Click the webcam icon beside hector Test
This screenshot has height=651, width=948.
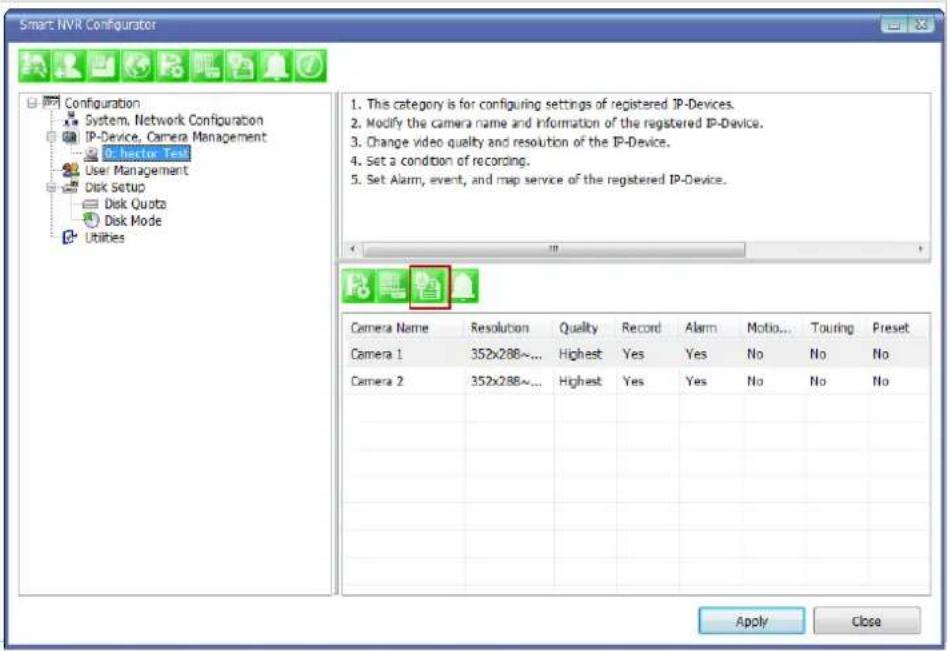[91, 154]
